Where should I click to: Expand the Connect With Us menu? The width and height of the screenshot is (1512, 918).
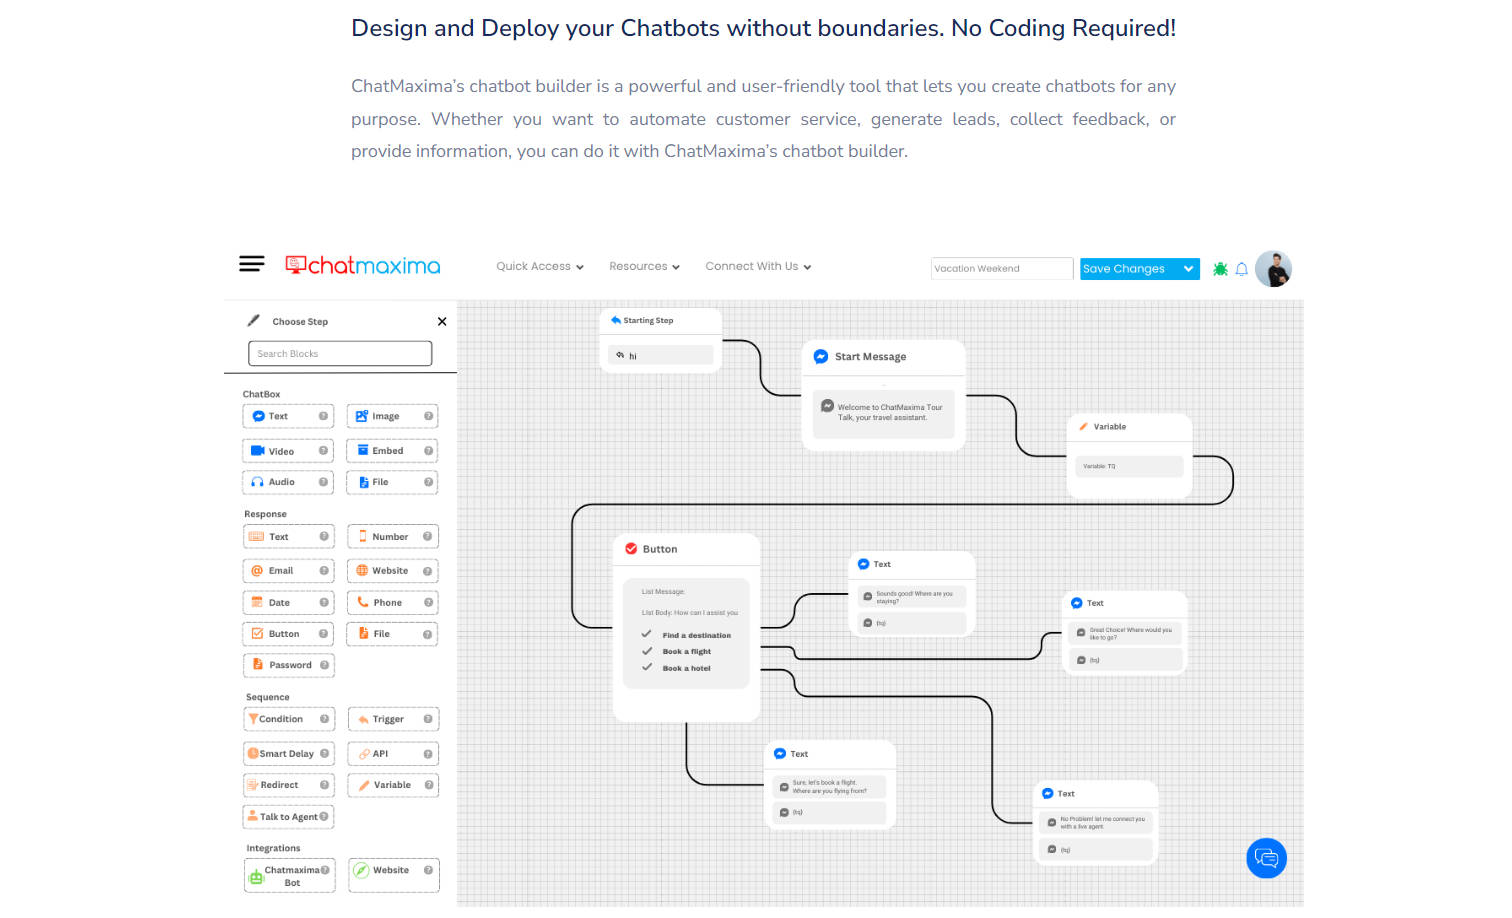click(758, 267)
